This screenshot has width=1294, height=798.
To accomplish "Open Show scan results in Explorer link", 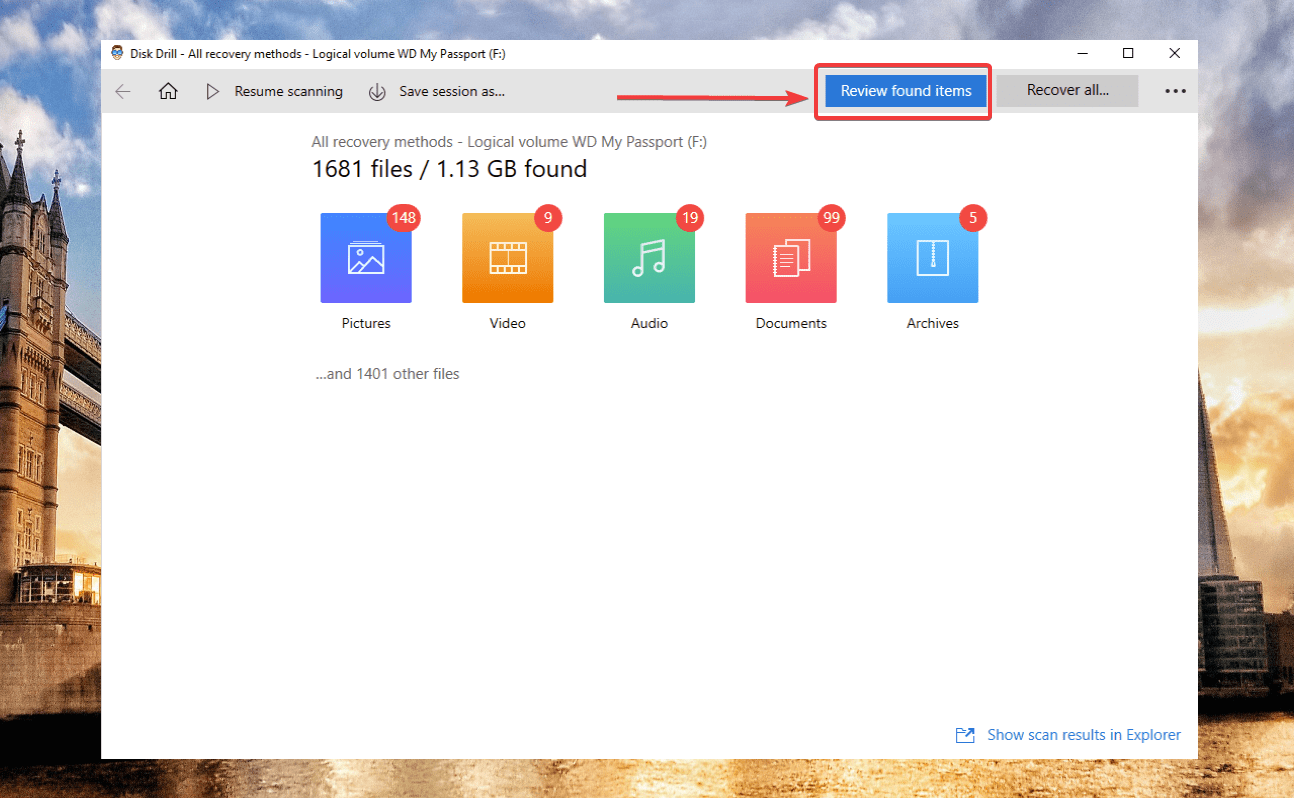I will [1084, 735].
